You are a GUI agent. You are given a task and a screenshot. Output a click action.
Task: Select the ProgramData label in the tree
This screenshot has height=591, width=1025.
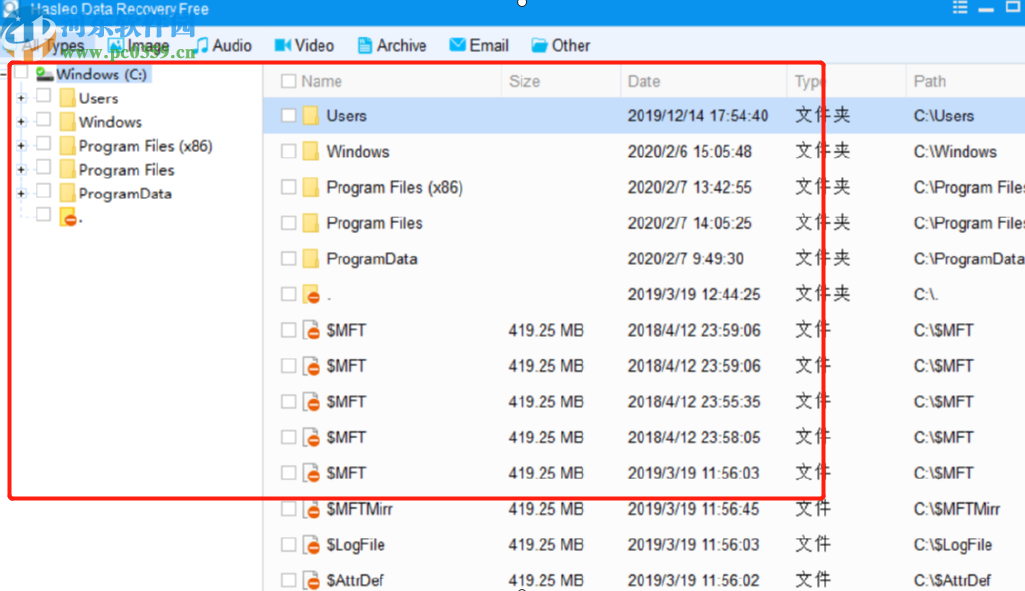pos(125,194)
